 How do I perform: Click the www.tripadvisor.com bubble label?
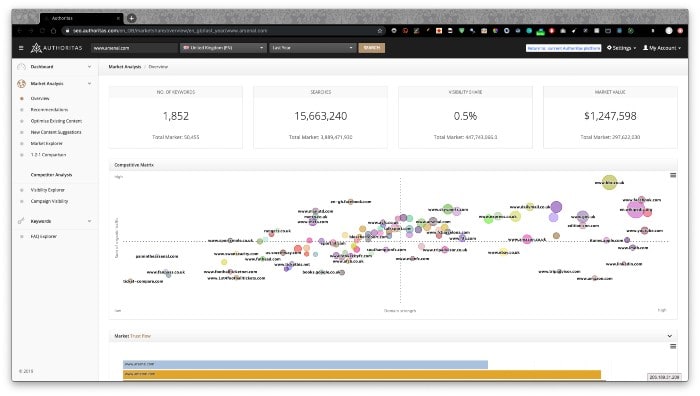[559, 271]
